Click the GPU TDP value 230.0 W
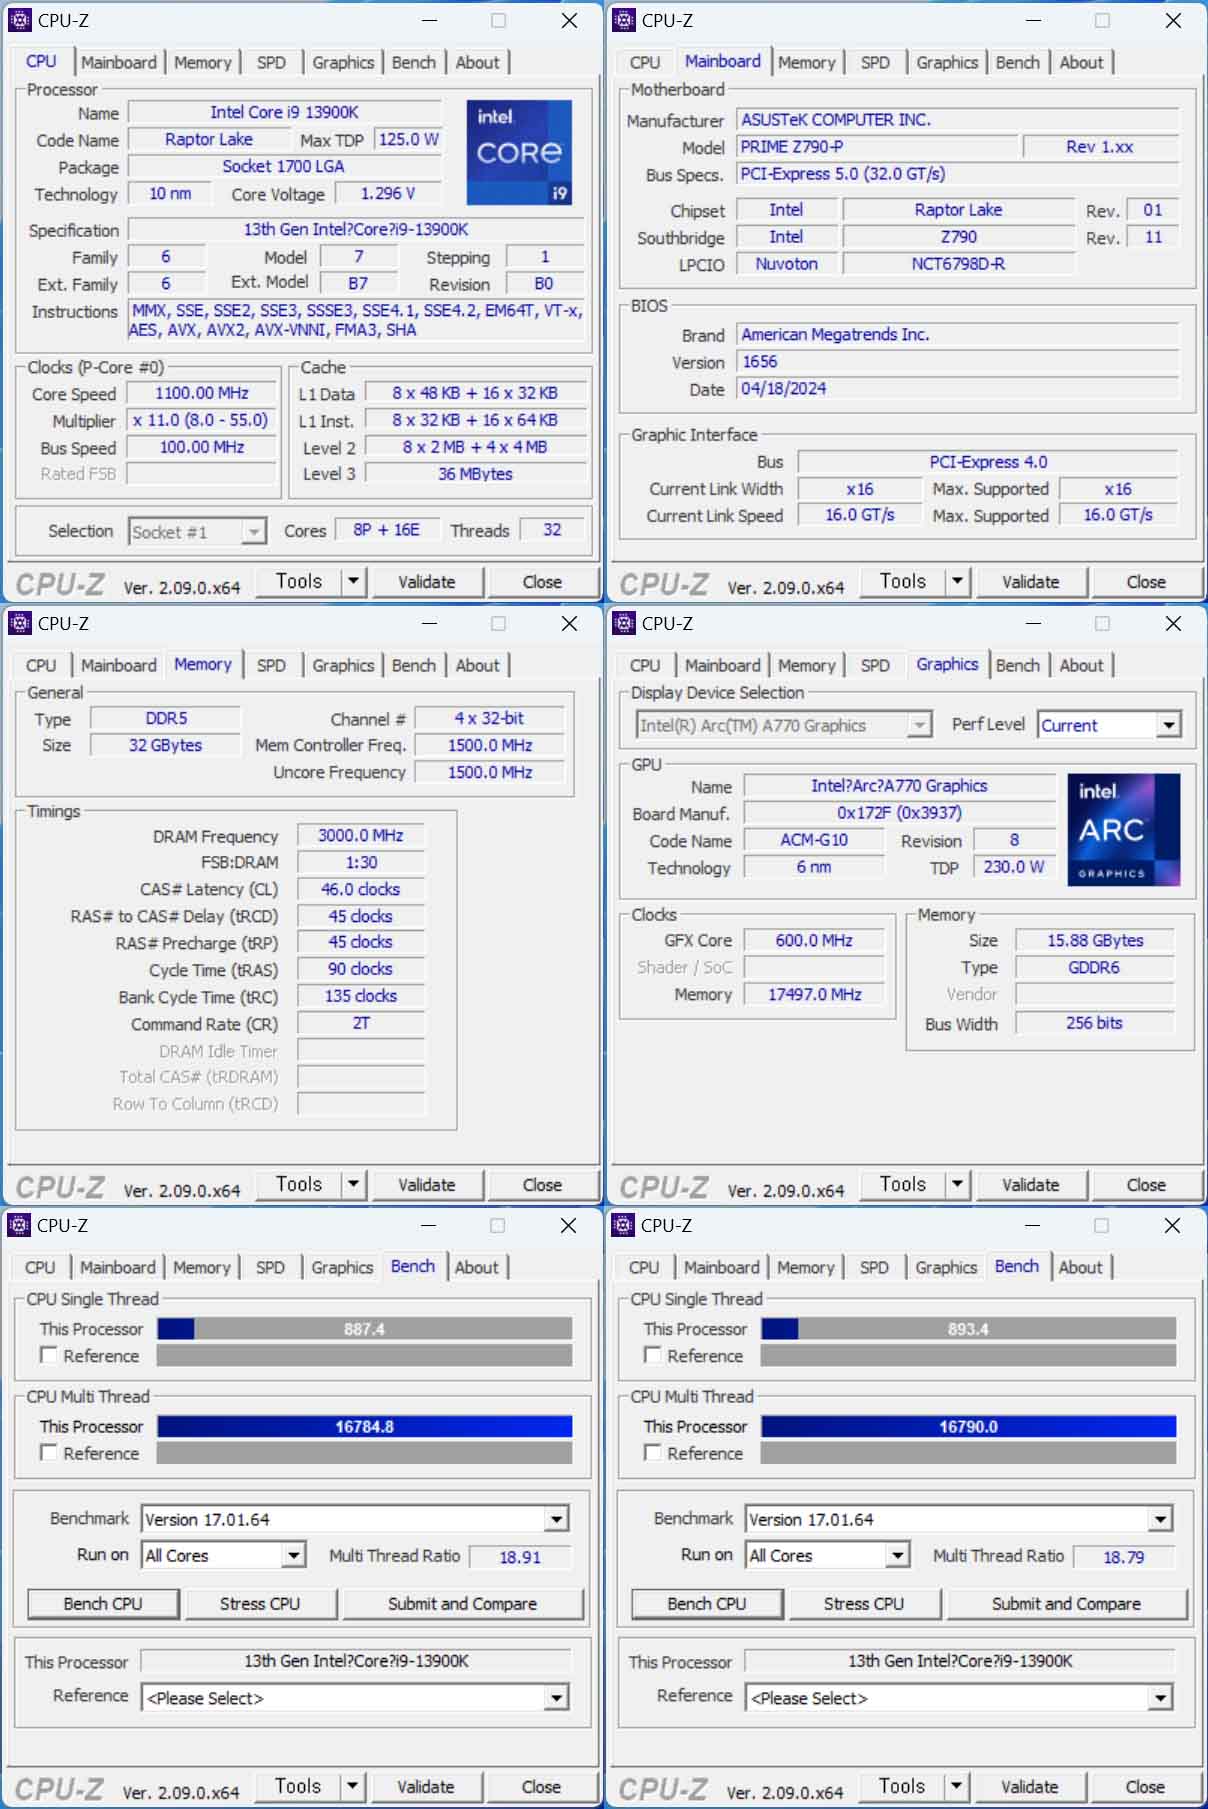 click(1014, 867)
